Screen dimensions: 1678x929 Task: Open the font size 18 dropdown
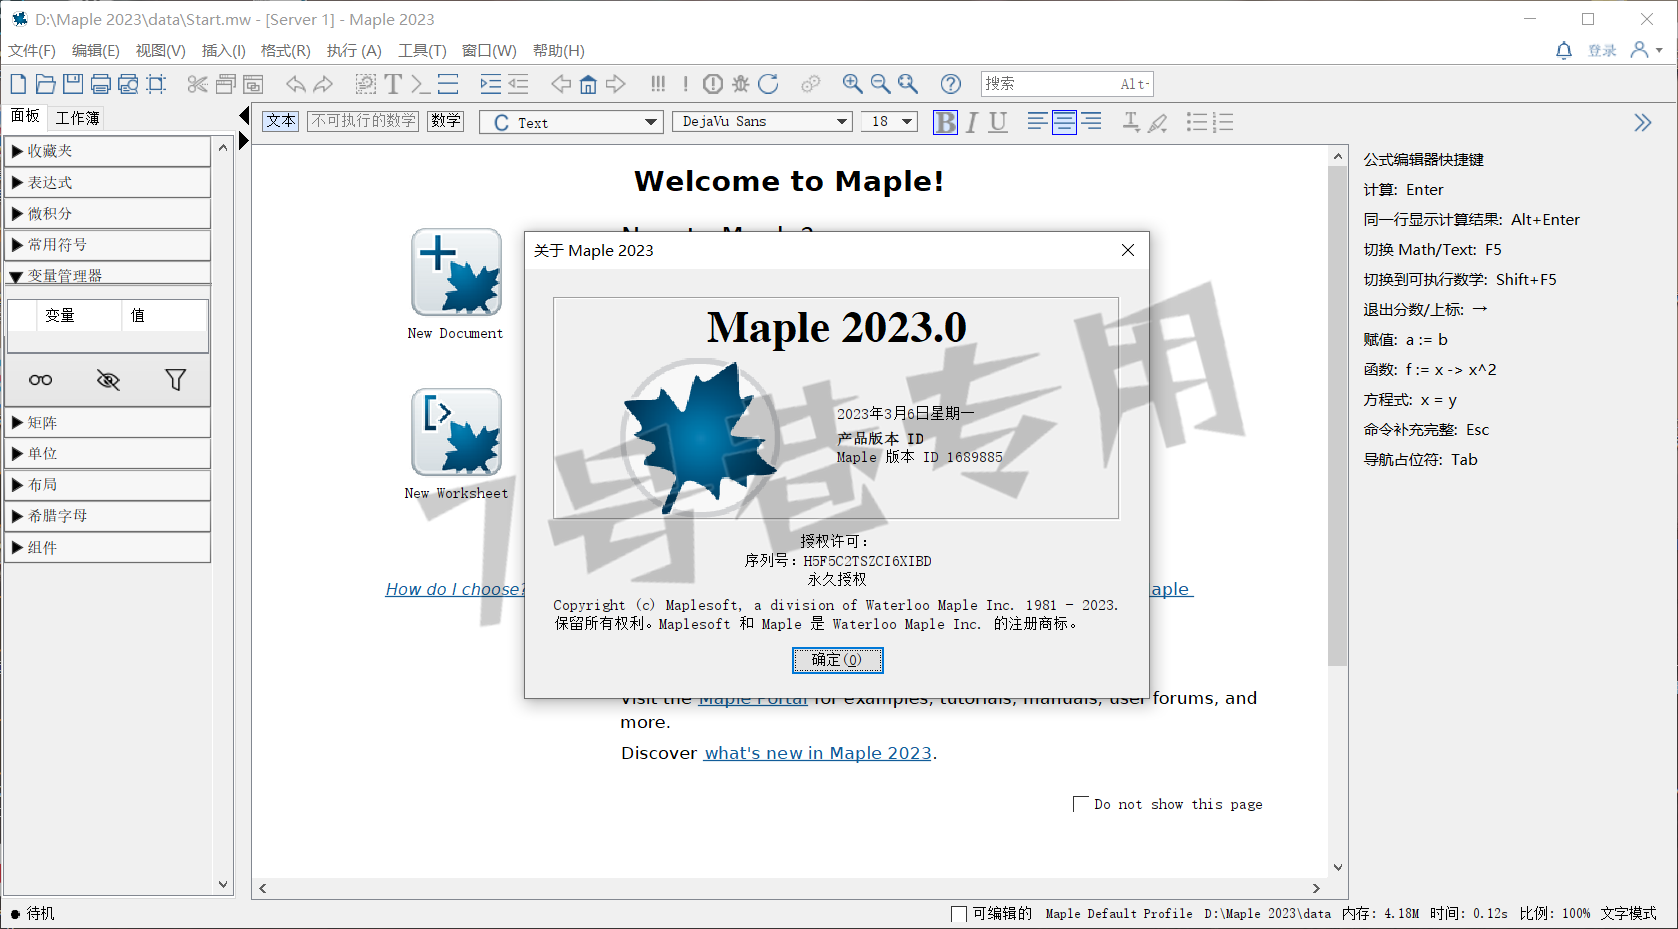889,122
